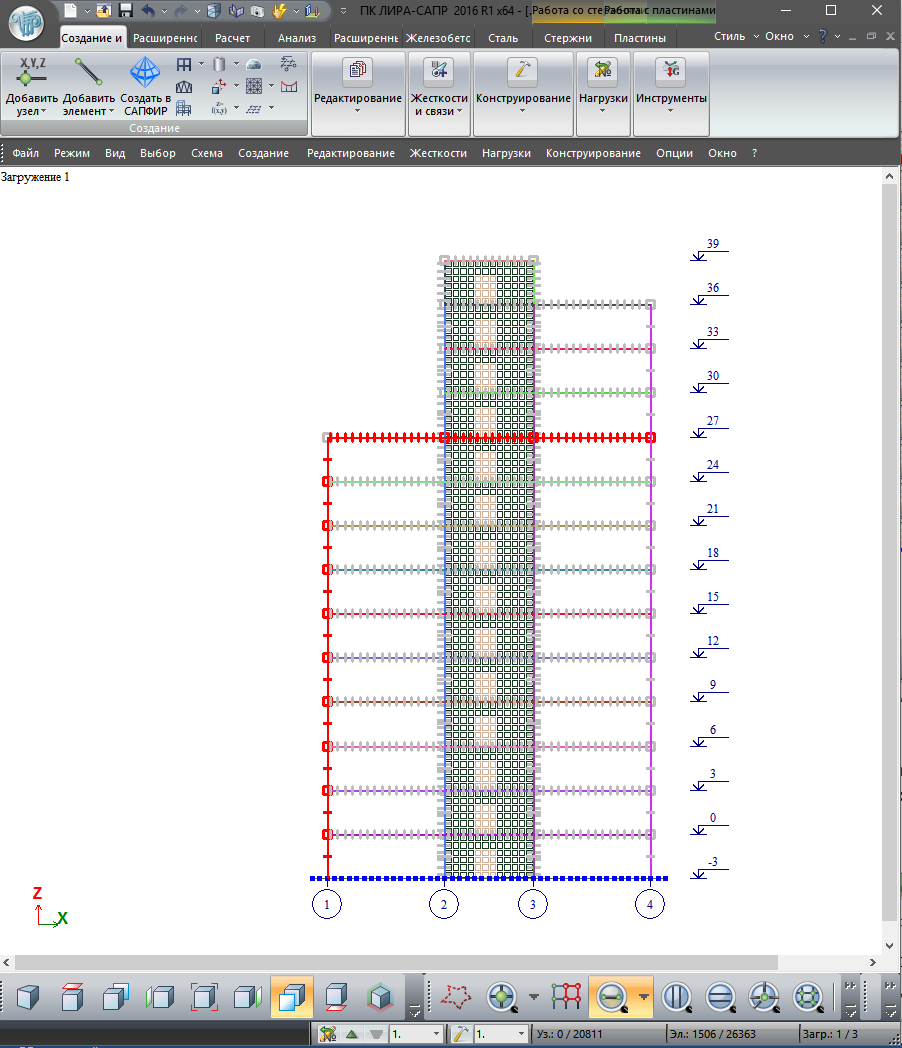Click the next load case up arrow
The image size is (902, 1048).
click(x=351, y=1034)
